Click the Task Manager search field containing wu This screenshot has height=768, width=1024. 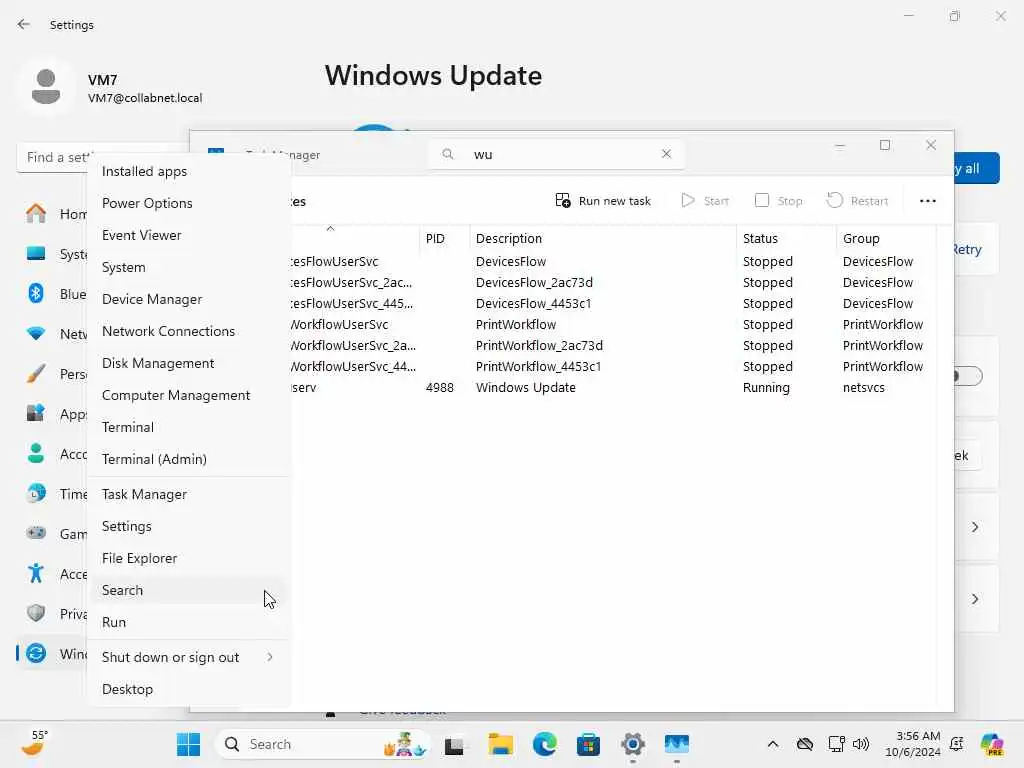click(556, 154)
